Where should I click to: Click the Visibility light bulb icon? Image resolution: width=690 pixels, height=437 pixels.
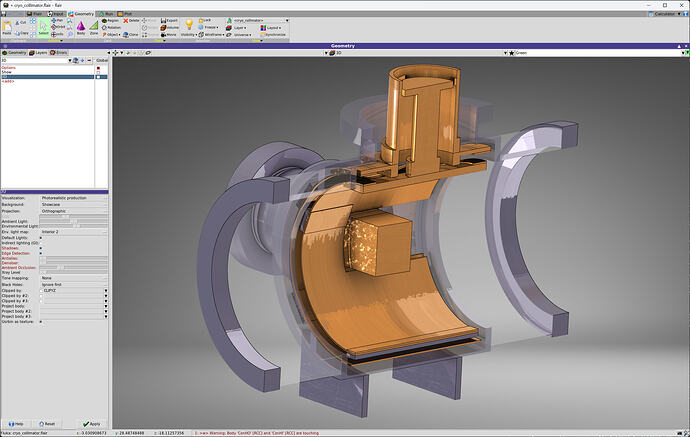click(x=189, y=27)
